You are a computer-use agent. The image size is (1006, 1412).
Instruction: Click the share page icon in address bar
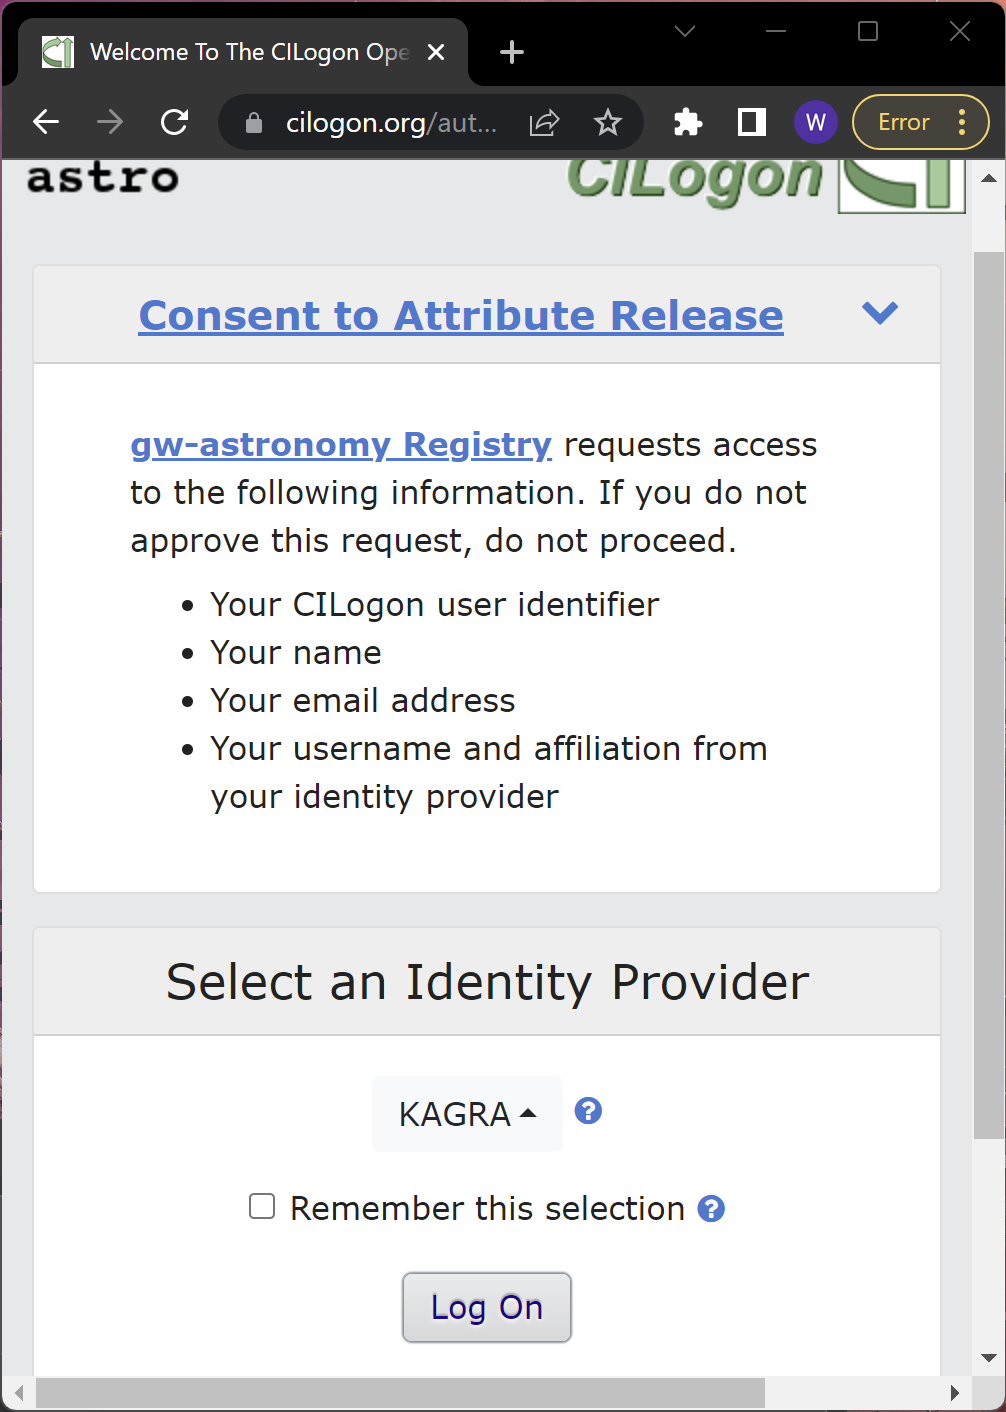click(544, 122)
